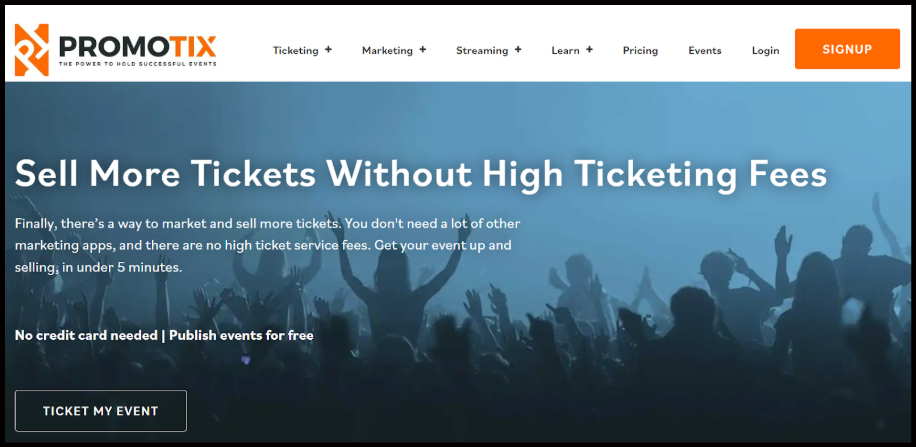
Task: Click the orange SIGNUP button
Action: [x=847, y=49]
